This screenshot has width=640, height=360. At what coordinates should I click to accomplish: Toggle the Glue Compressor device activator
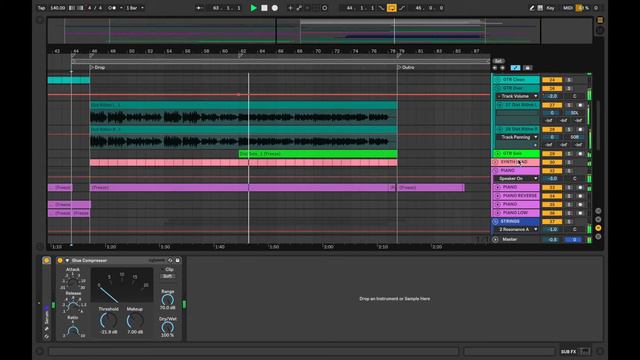(x=60, y=260)
